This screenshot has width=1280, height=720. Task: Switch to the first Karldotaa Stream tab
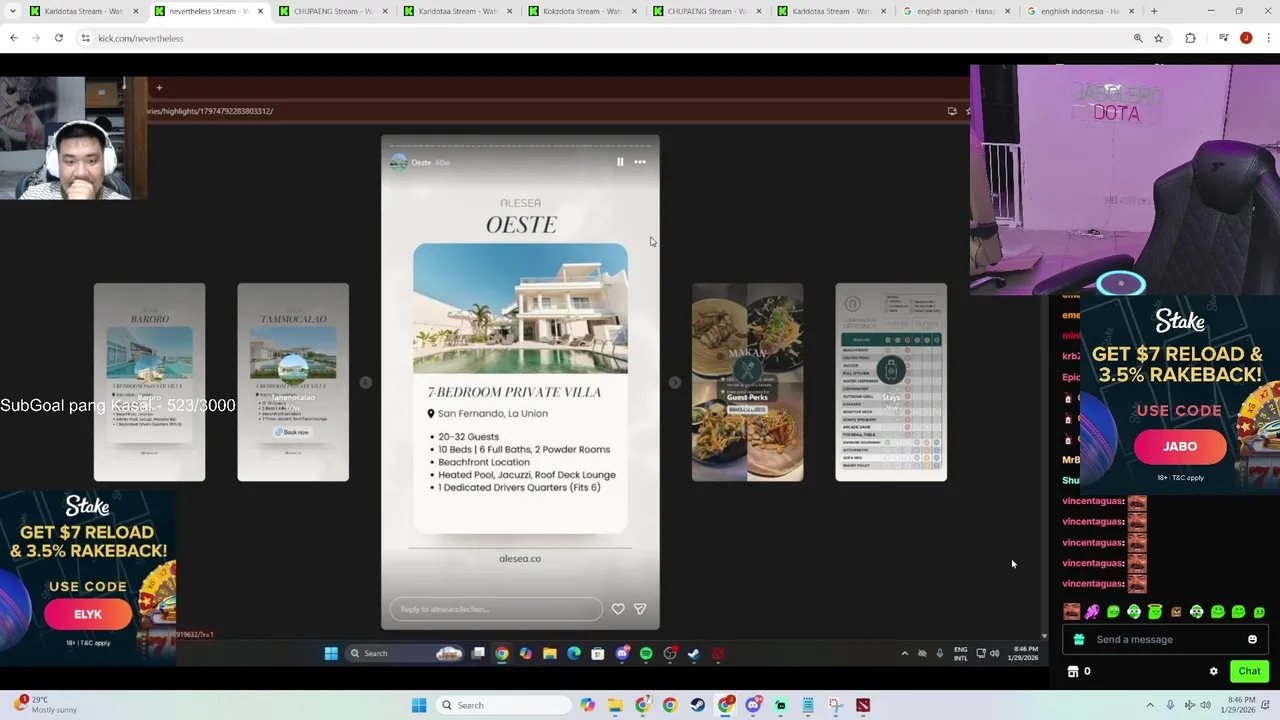[x=84, y=11]
